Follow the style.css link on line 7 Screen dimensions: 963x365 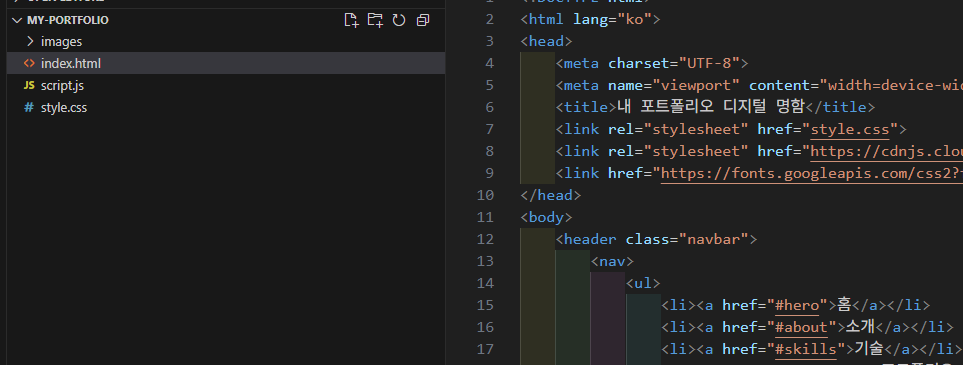[x=851, y=130]
